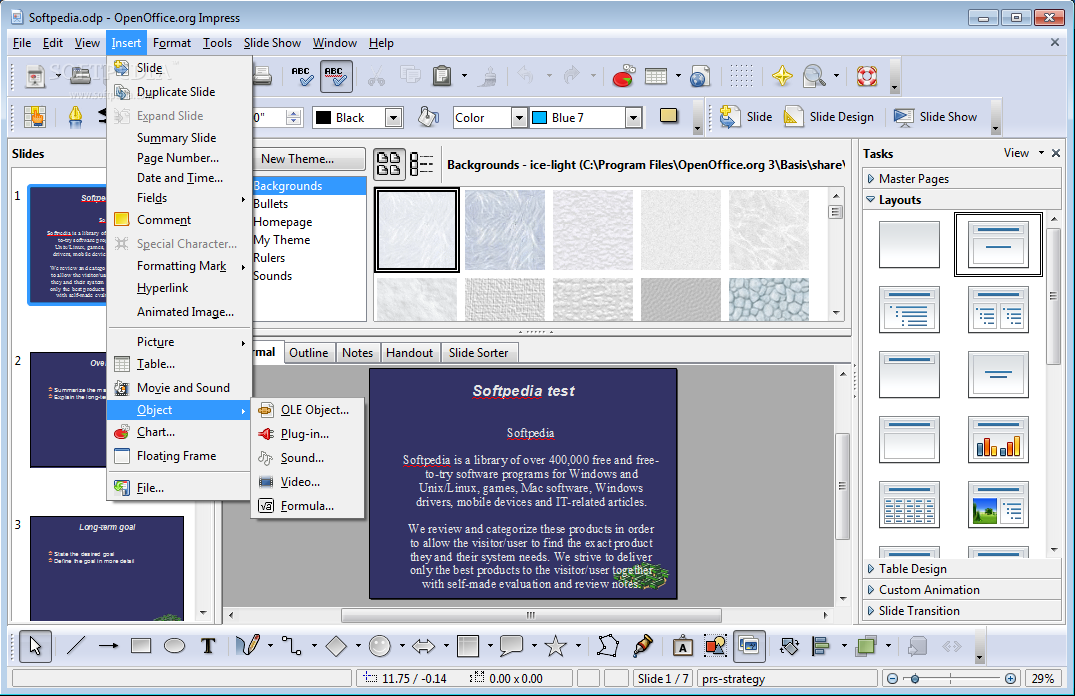Open the Format menu
Screen dimensions: 1075x696
coord(171,43)
